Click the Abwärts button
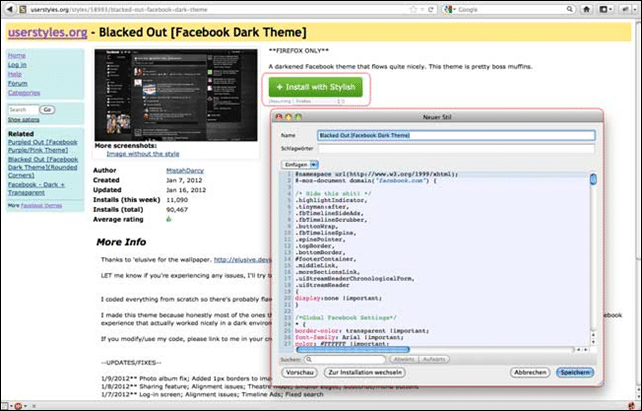 click(403, 359)
